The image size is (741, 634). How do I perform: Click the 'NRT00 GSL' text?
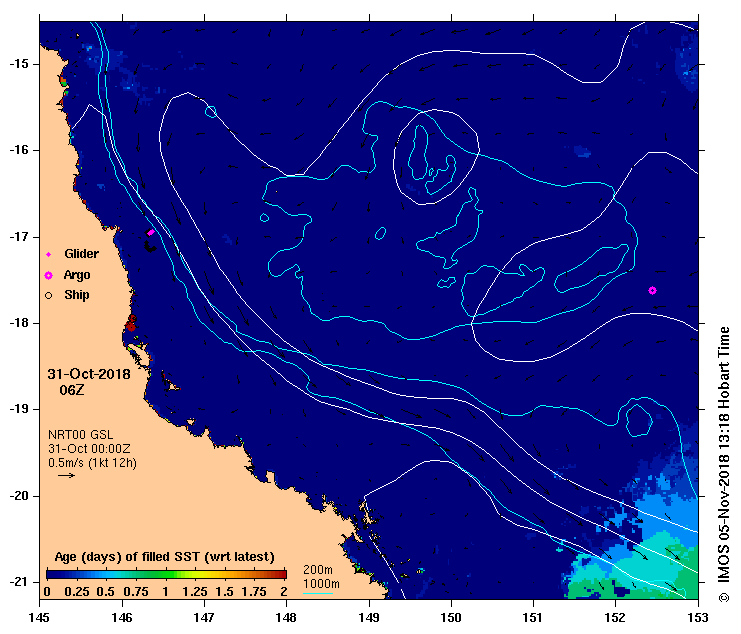tap(80, 435)
